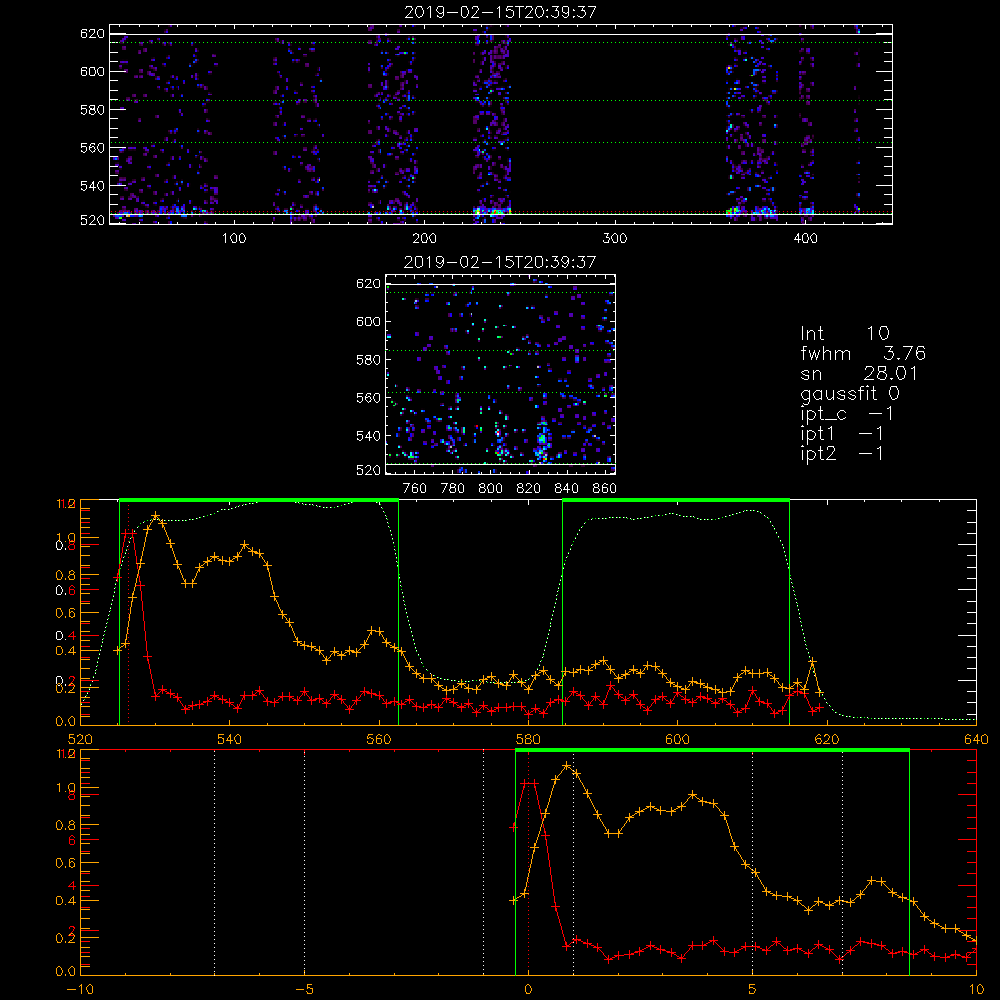Click x-axis label 100 under wide spectrogram

tap(234, 239)
